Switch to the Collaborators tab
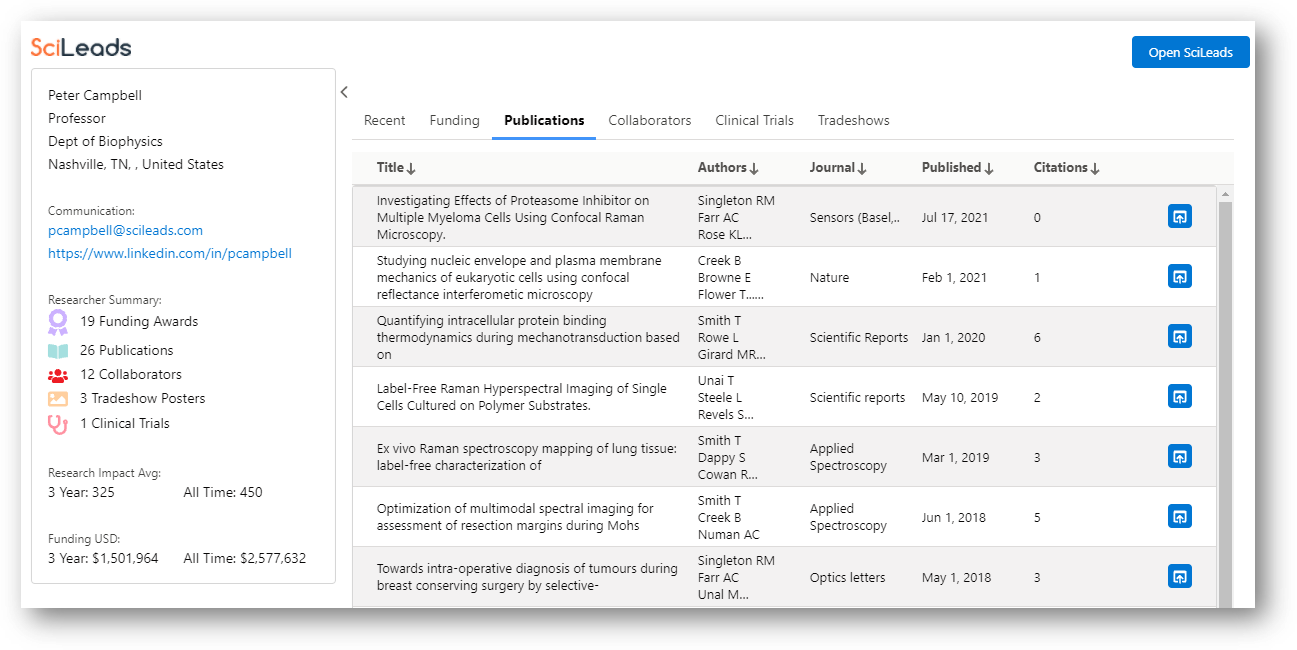 pos(649,120)
